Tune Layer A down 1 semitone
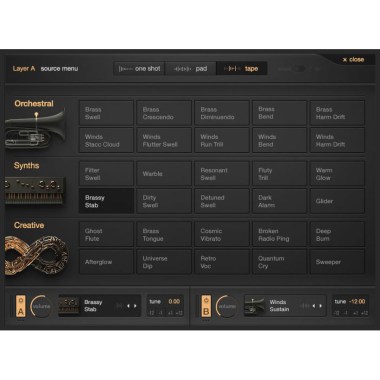380x380 pixels. coord(160,313)
